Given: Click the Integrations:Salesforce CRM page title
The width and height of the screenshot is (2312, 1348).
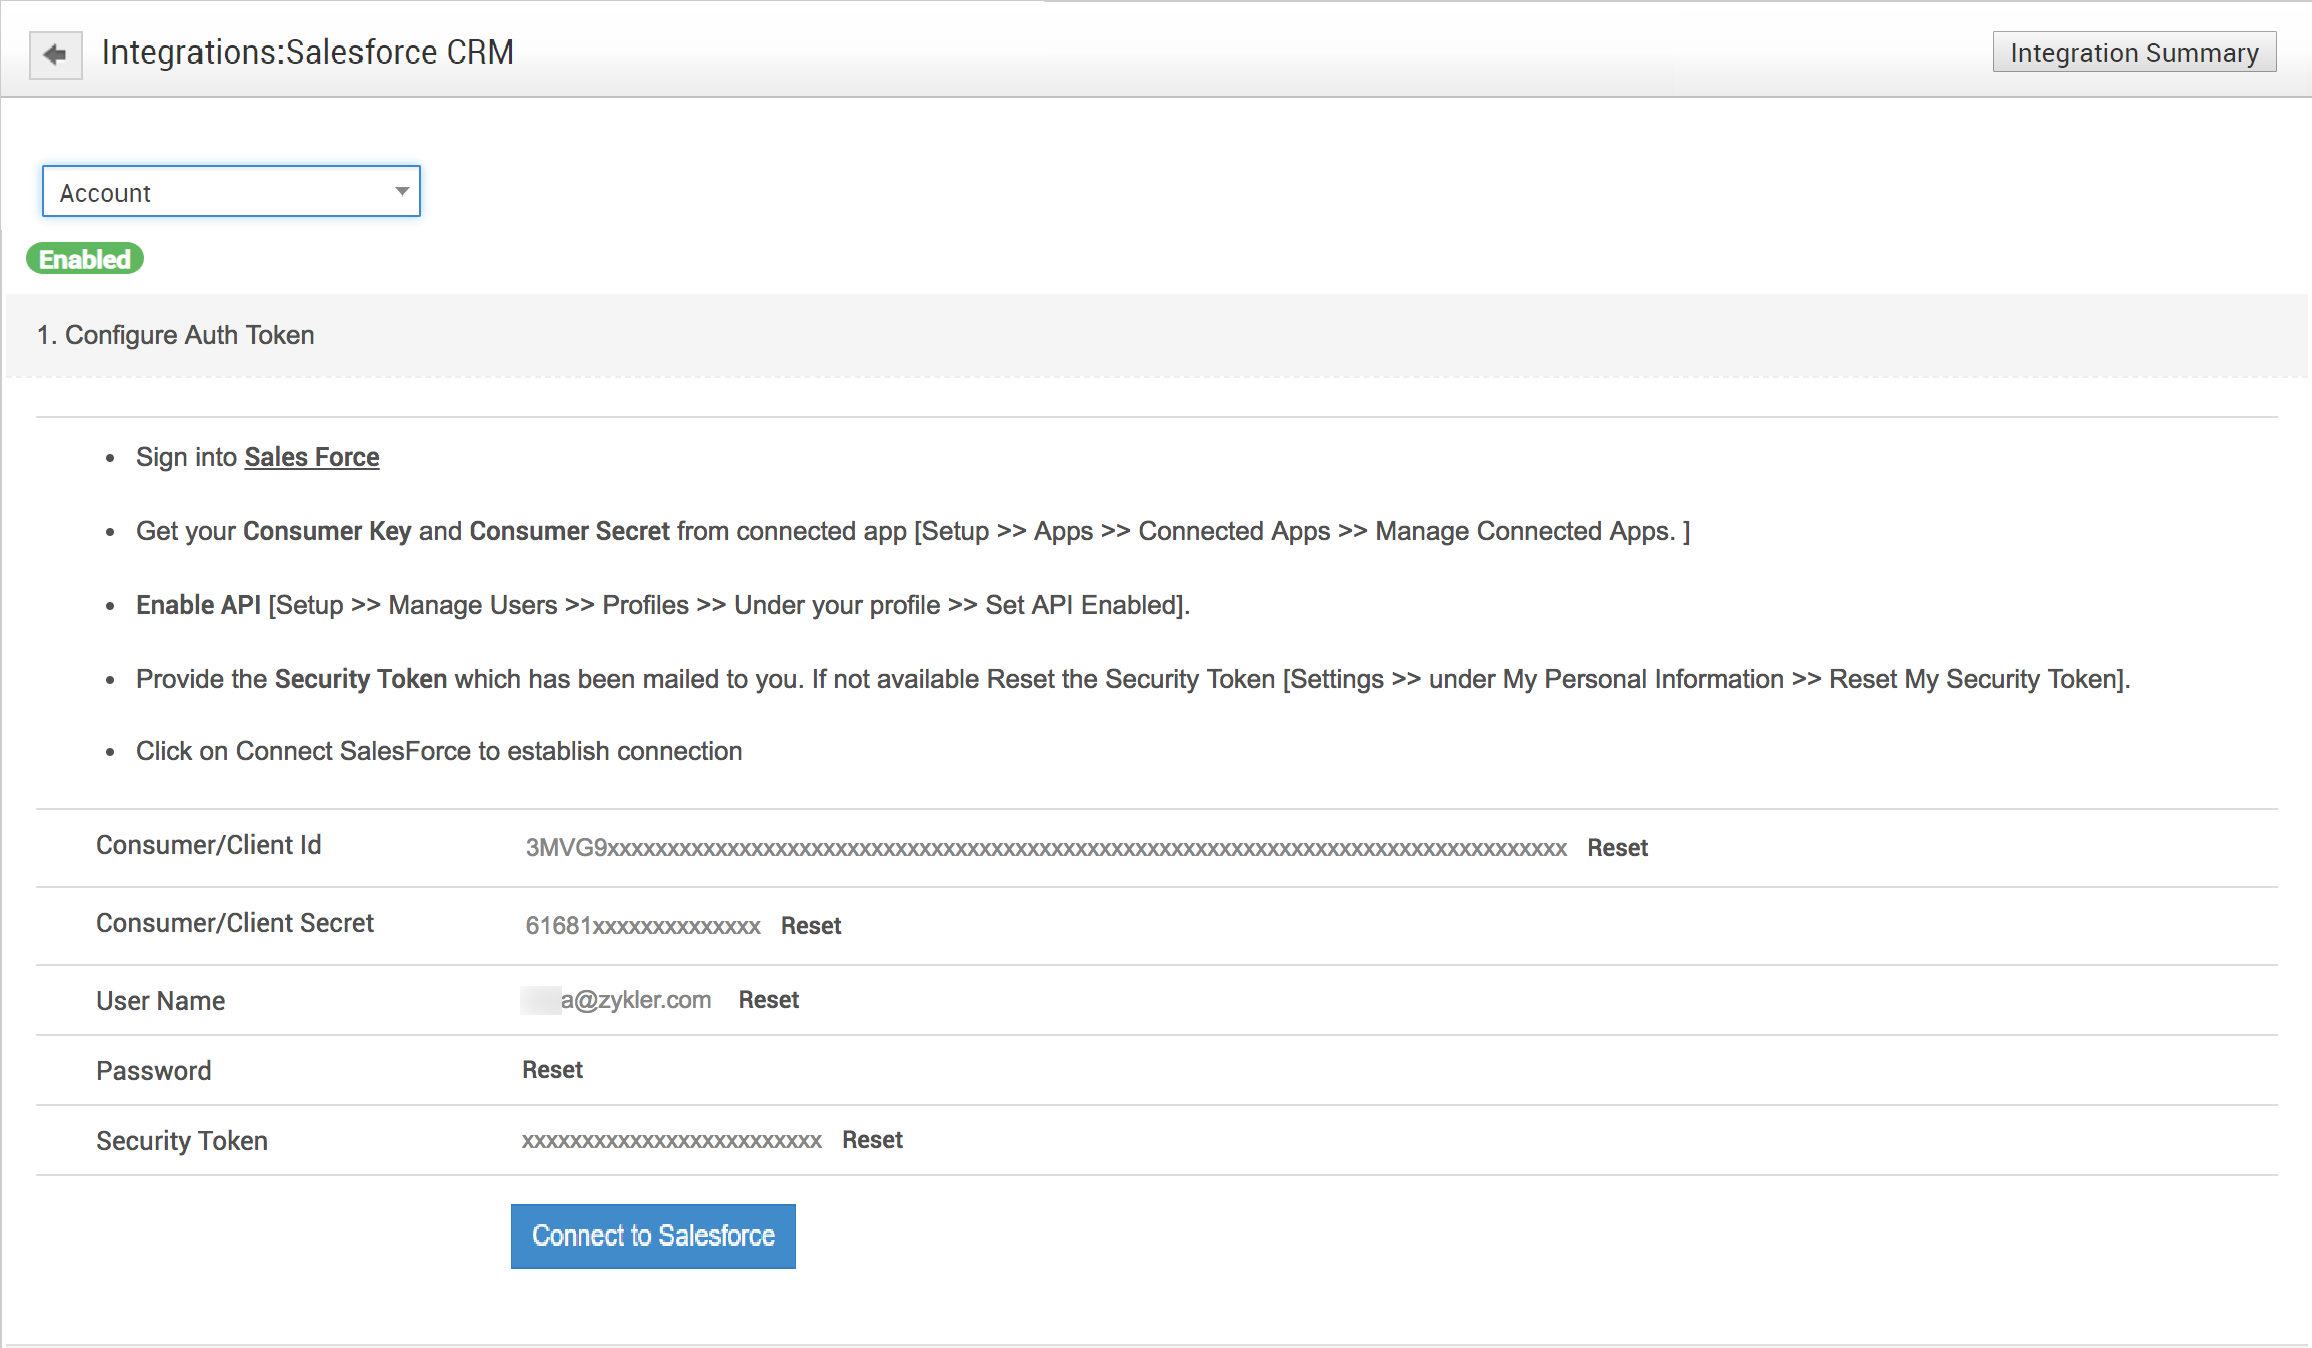Looking at the screenshot, I should (308, 52).
